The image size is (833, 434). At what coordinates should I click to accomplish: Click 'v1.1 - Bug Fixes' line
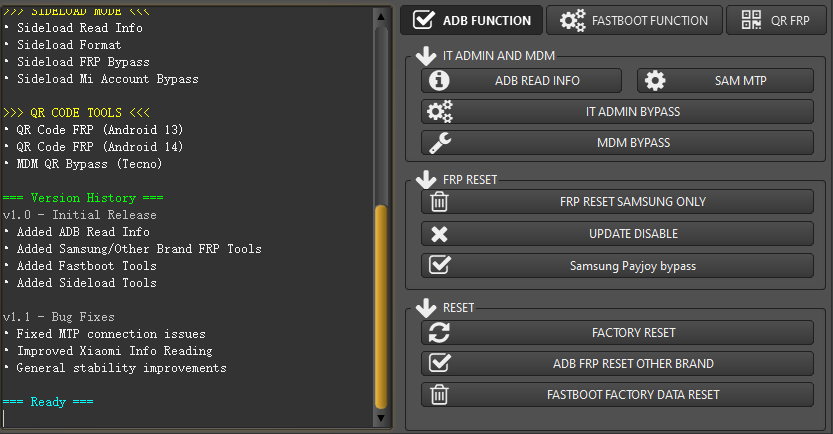pos(59,317)
